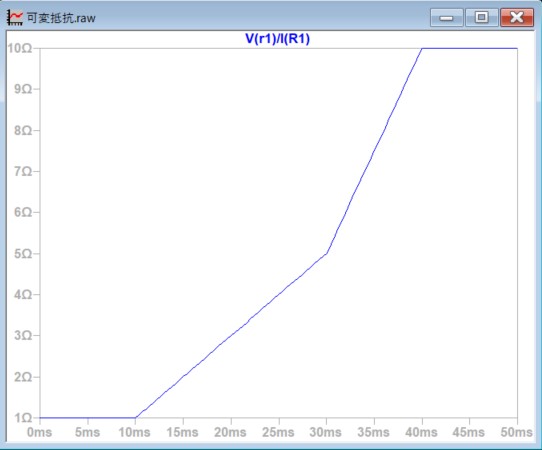Minimize the waveform viewer window
This screenshot has height=450, width=542.
pyautogui.click(x=447, y=17)
